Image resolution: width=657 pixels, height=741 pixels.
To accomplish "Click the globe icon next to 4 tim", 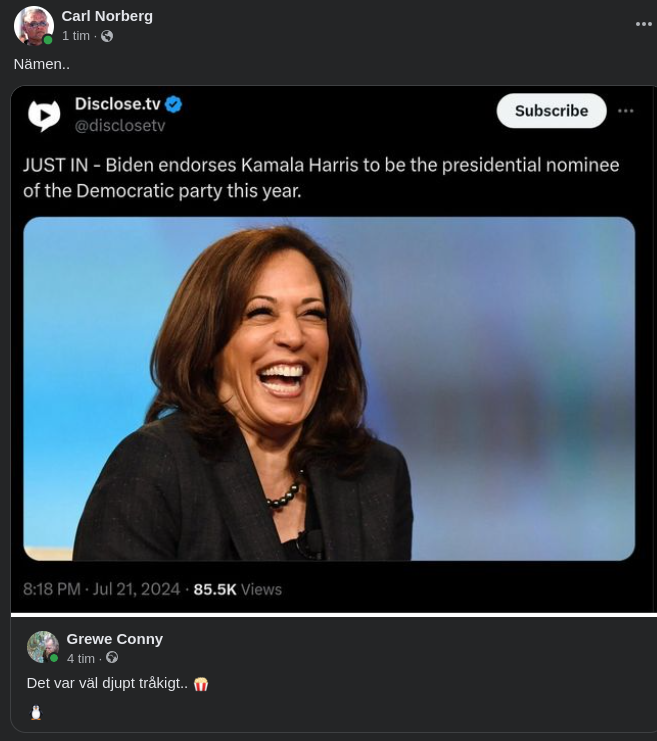I will tap(112, 658).
